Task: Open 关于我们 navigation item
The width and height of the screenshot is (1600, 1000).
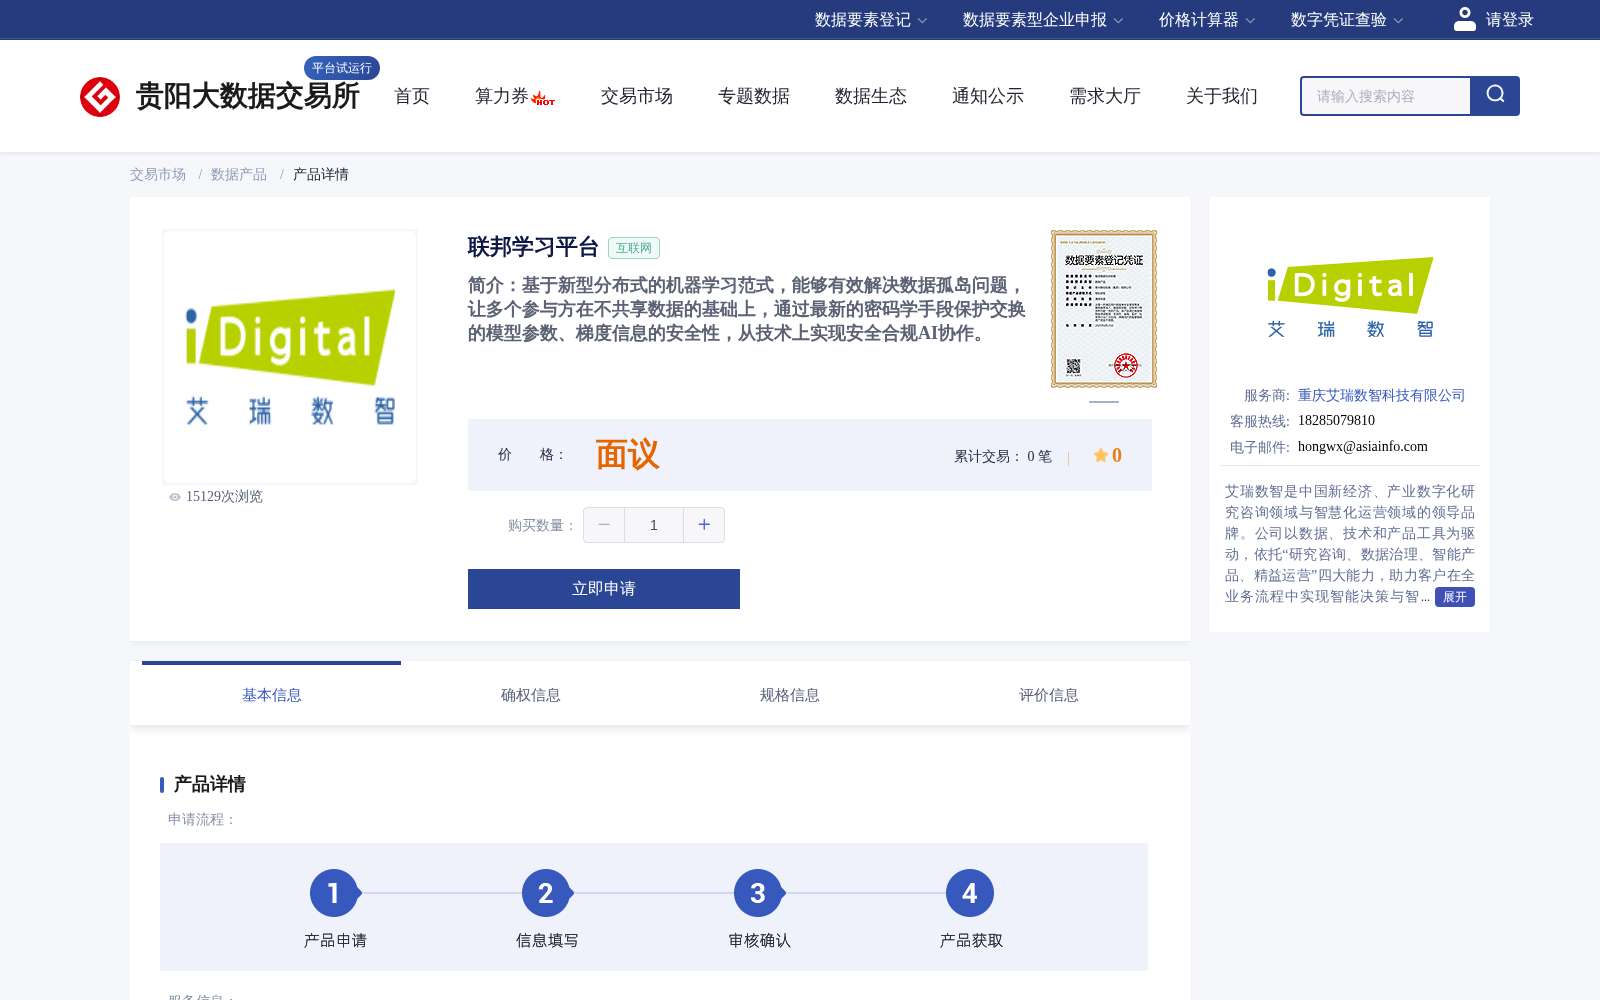Action: 1222,96
